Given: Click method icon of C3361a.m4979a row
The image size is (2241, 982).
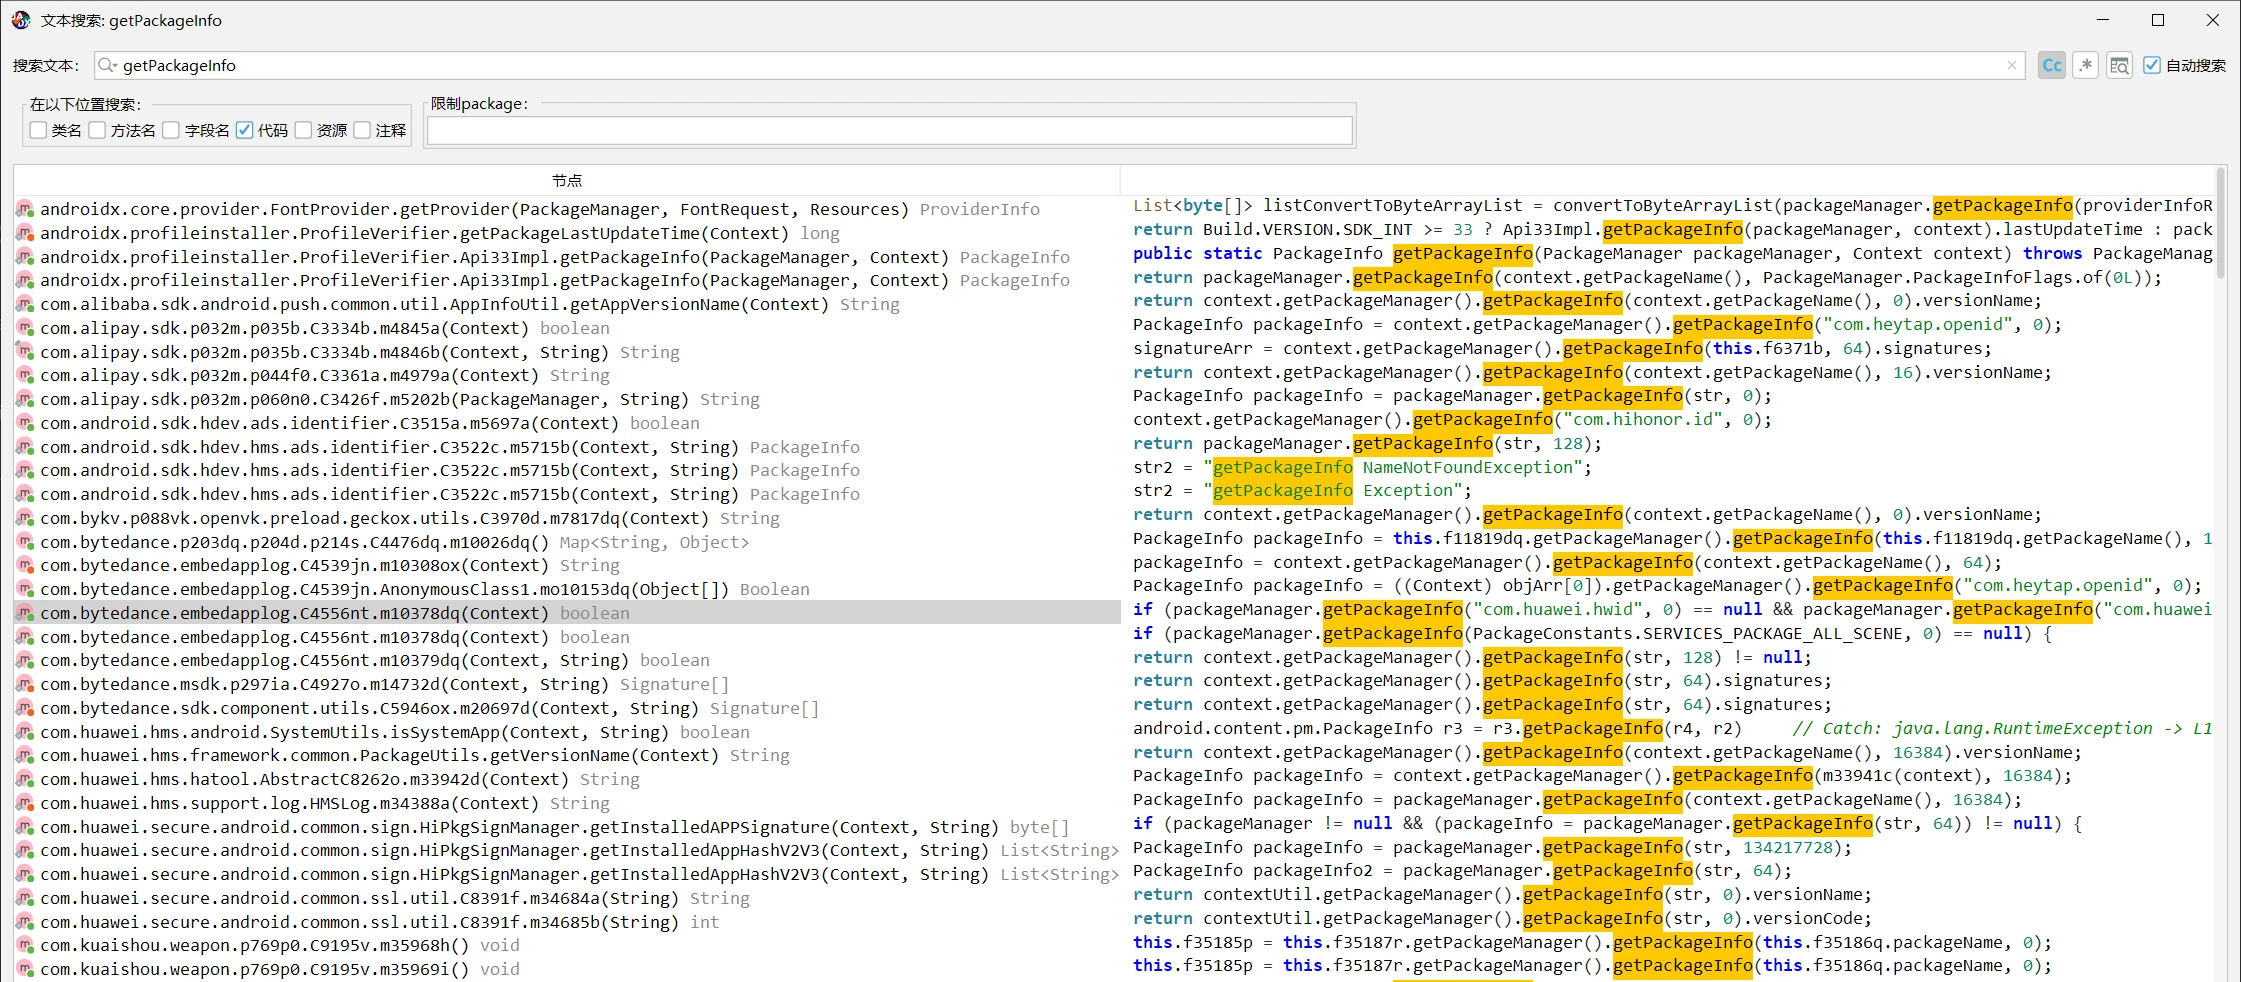Looking at the screenshot, I should click(25, 375).
